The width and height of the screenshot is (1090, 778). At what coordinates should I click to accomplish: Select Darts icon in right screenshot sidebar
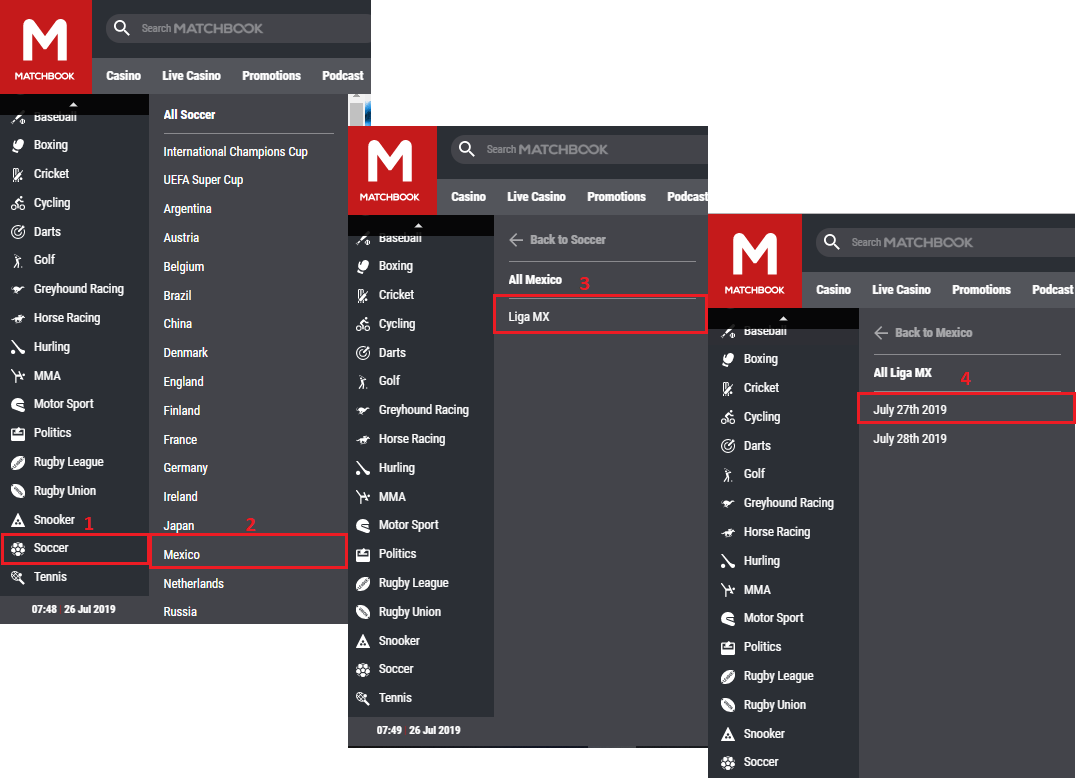(728, 446)
